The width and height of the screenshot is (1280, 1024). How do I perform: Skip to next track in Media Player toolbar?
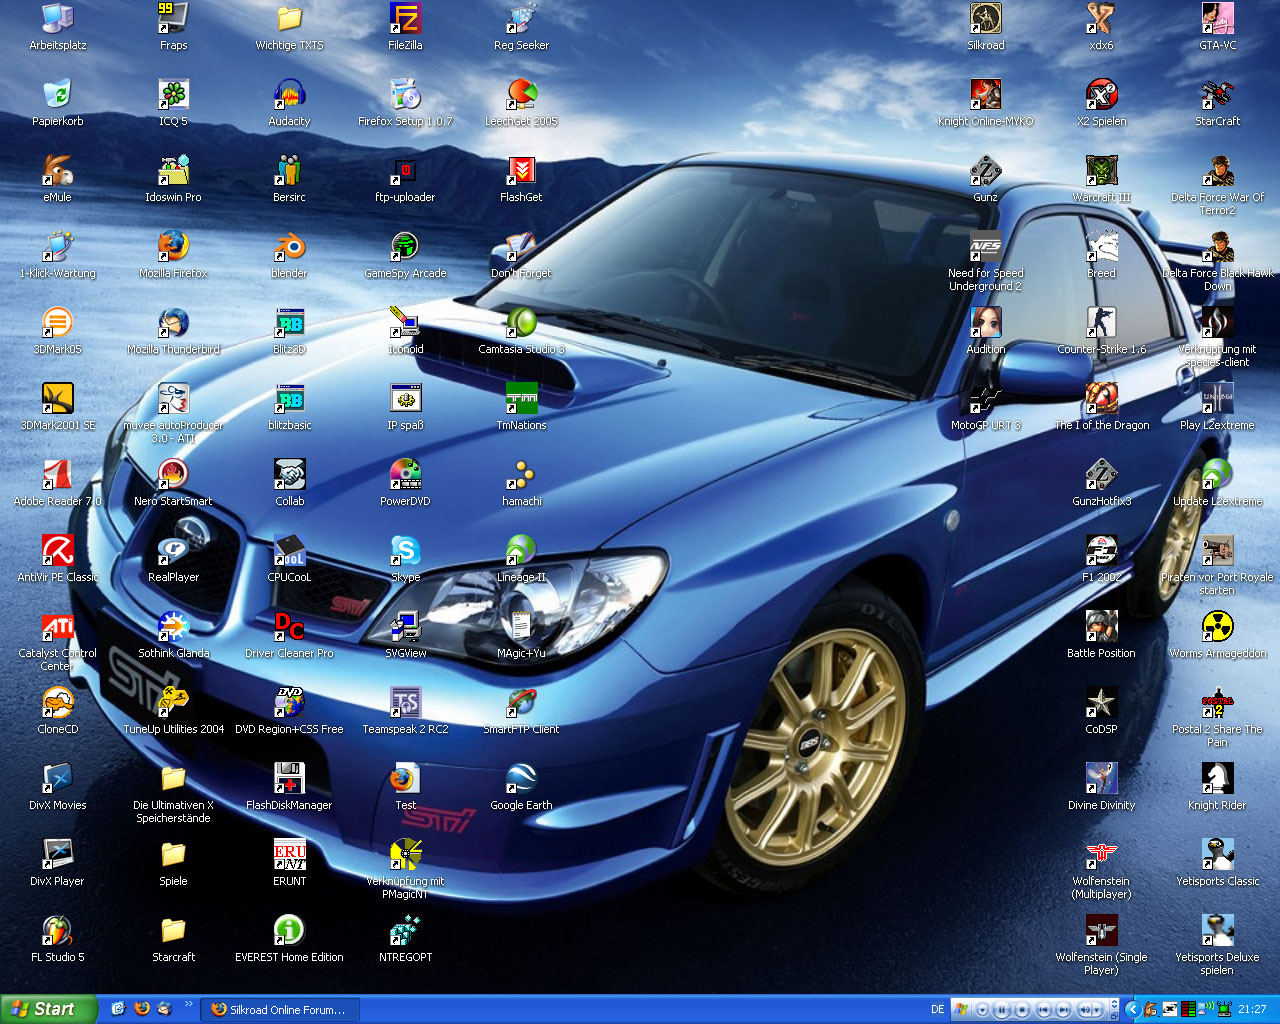1064,1010
